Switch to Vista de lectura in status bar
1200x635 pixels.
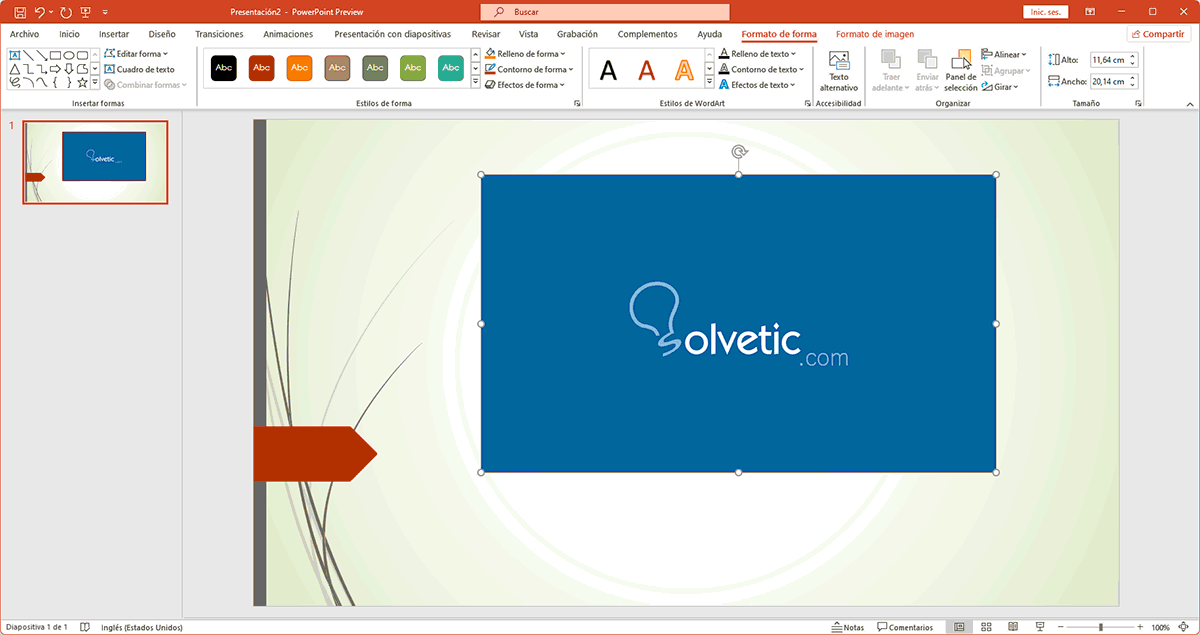(1013, 627)
